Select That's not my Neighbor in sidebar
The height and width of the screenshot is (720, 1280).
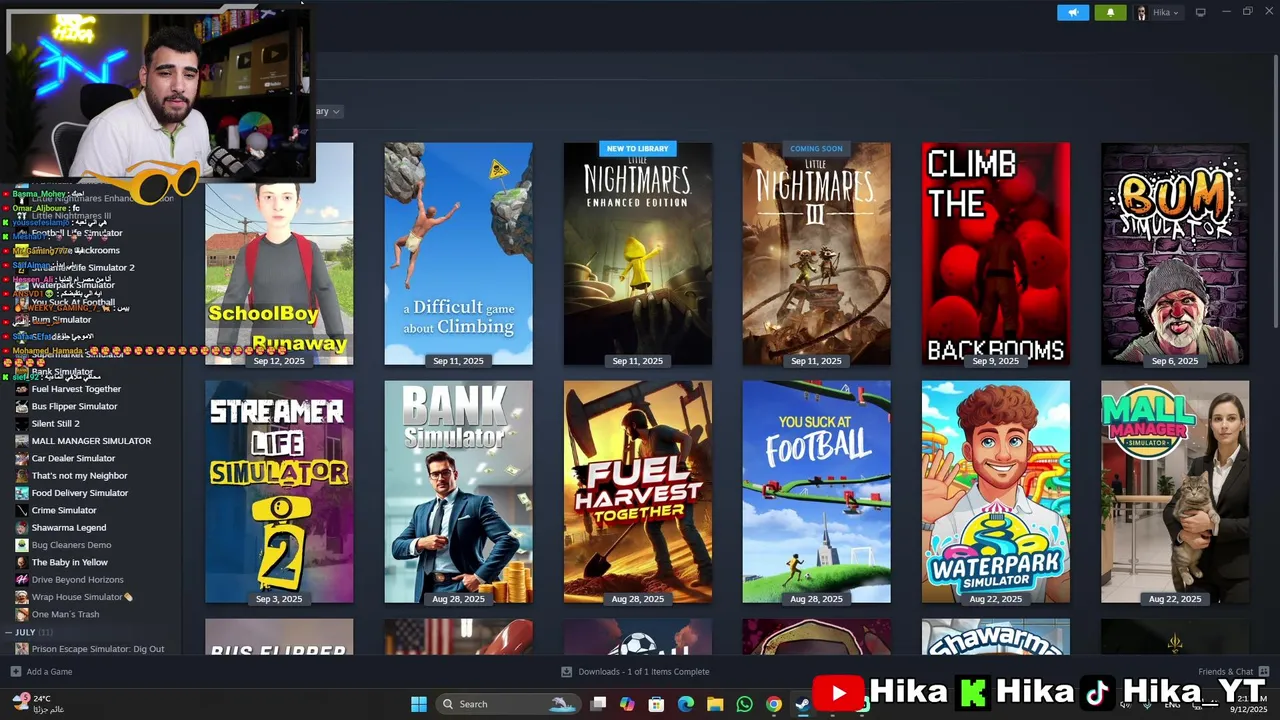[x=80, y=476]
